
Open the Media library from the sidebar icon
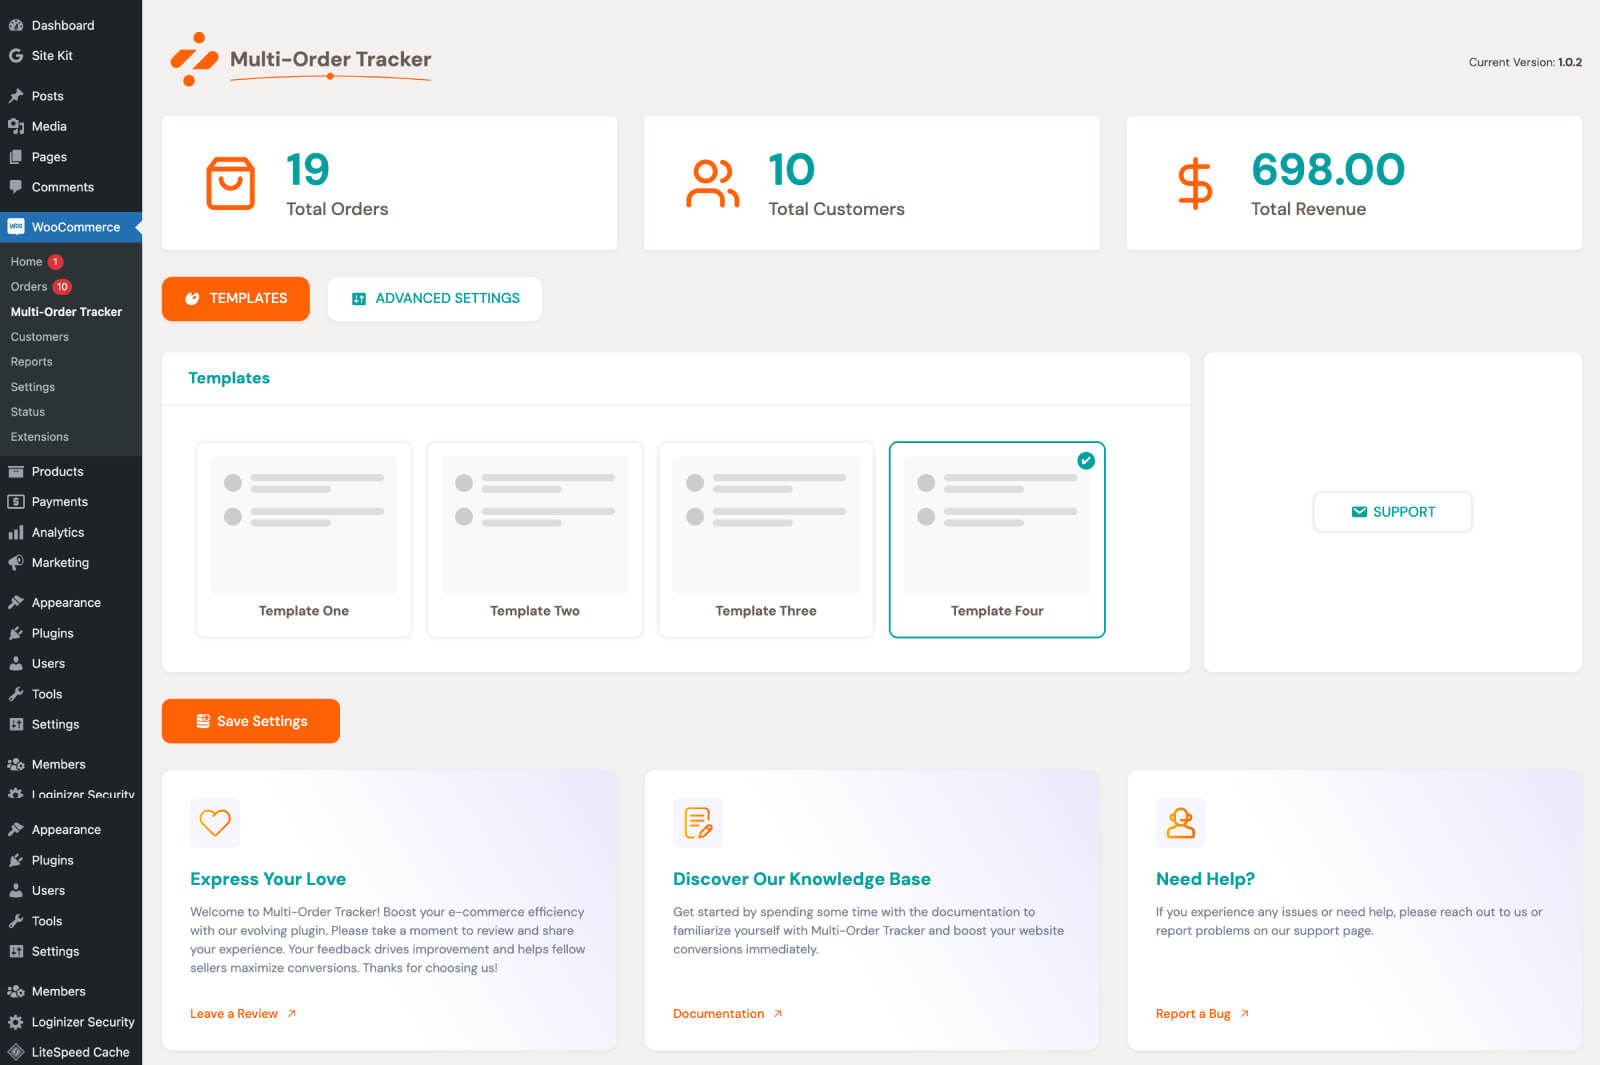(16, 126)
